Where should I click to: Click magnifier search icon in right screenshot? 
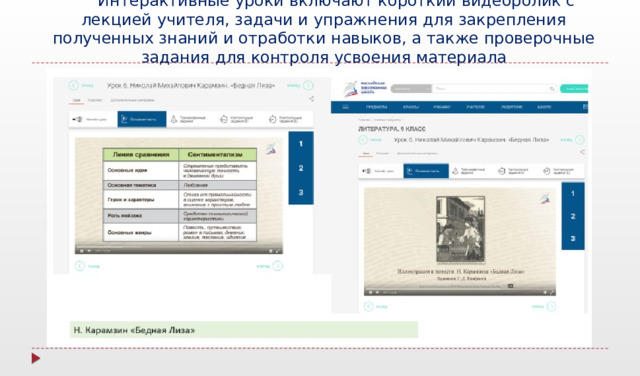click(x=552, y=89)
